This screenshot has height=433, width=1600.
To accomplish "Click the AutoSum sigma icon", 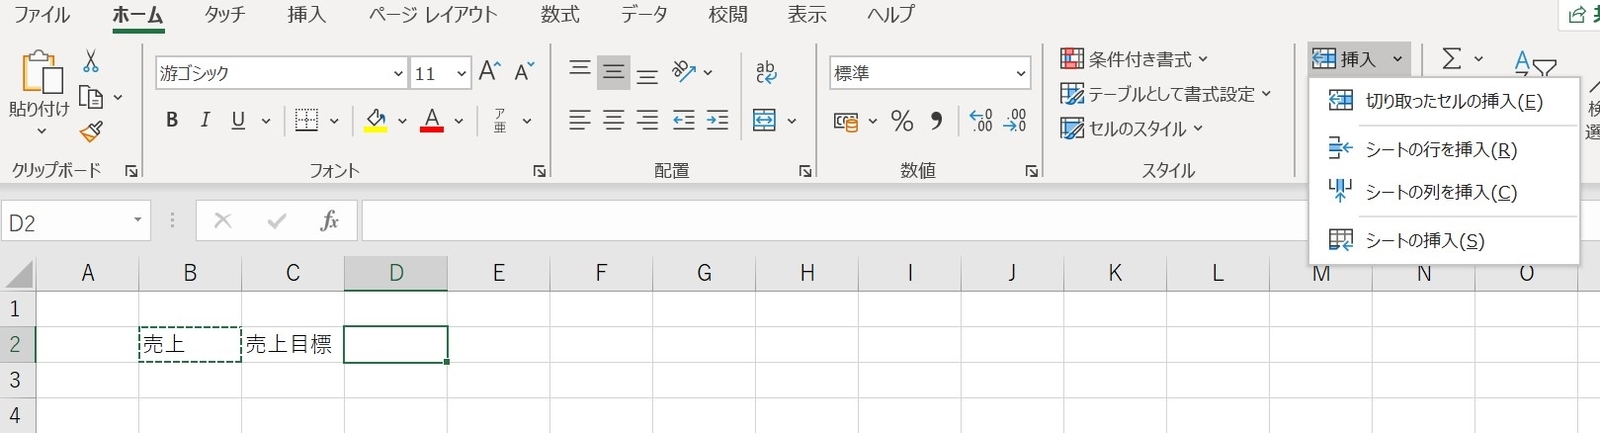I will pos(1452,59).
